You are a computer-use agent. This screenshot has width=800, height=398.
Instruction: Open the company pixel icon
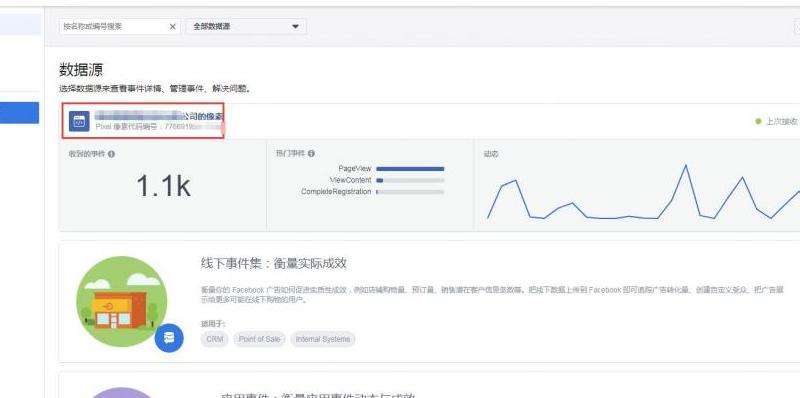tap(79, 121)
